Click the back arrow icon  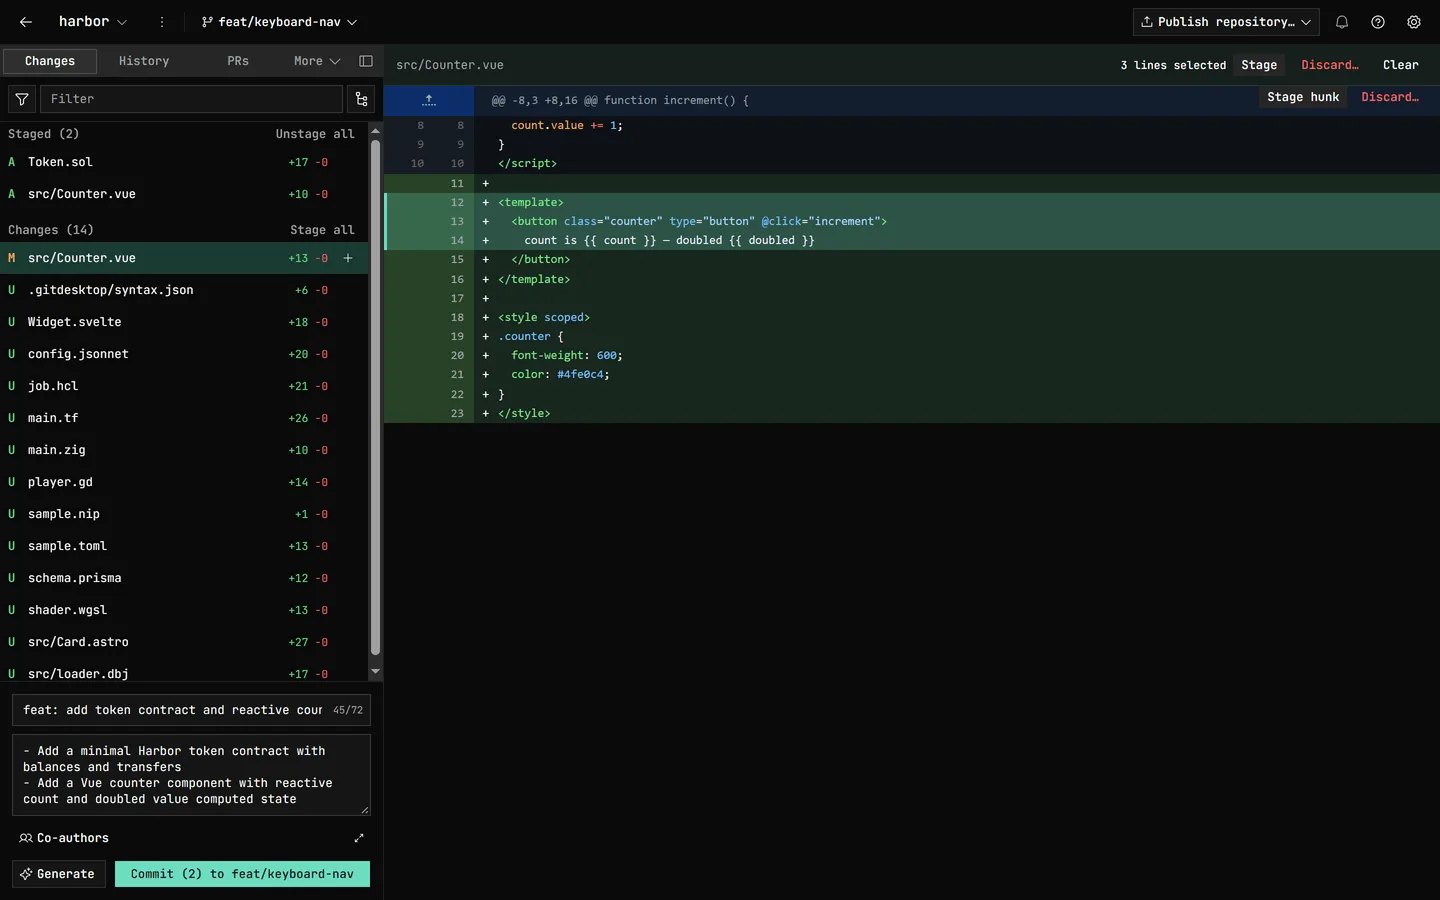click(x=26, y=22)
